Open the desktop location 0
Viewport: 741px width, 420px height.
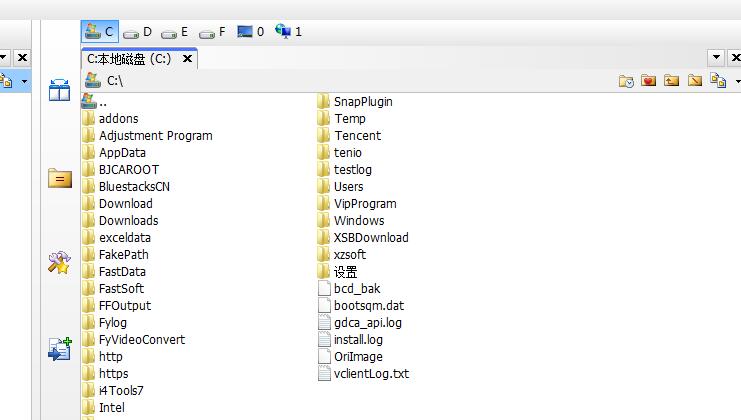click(x=250, y=32)
